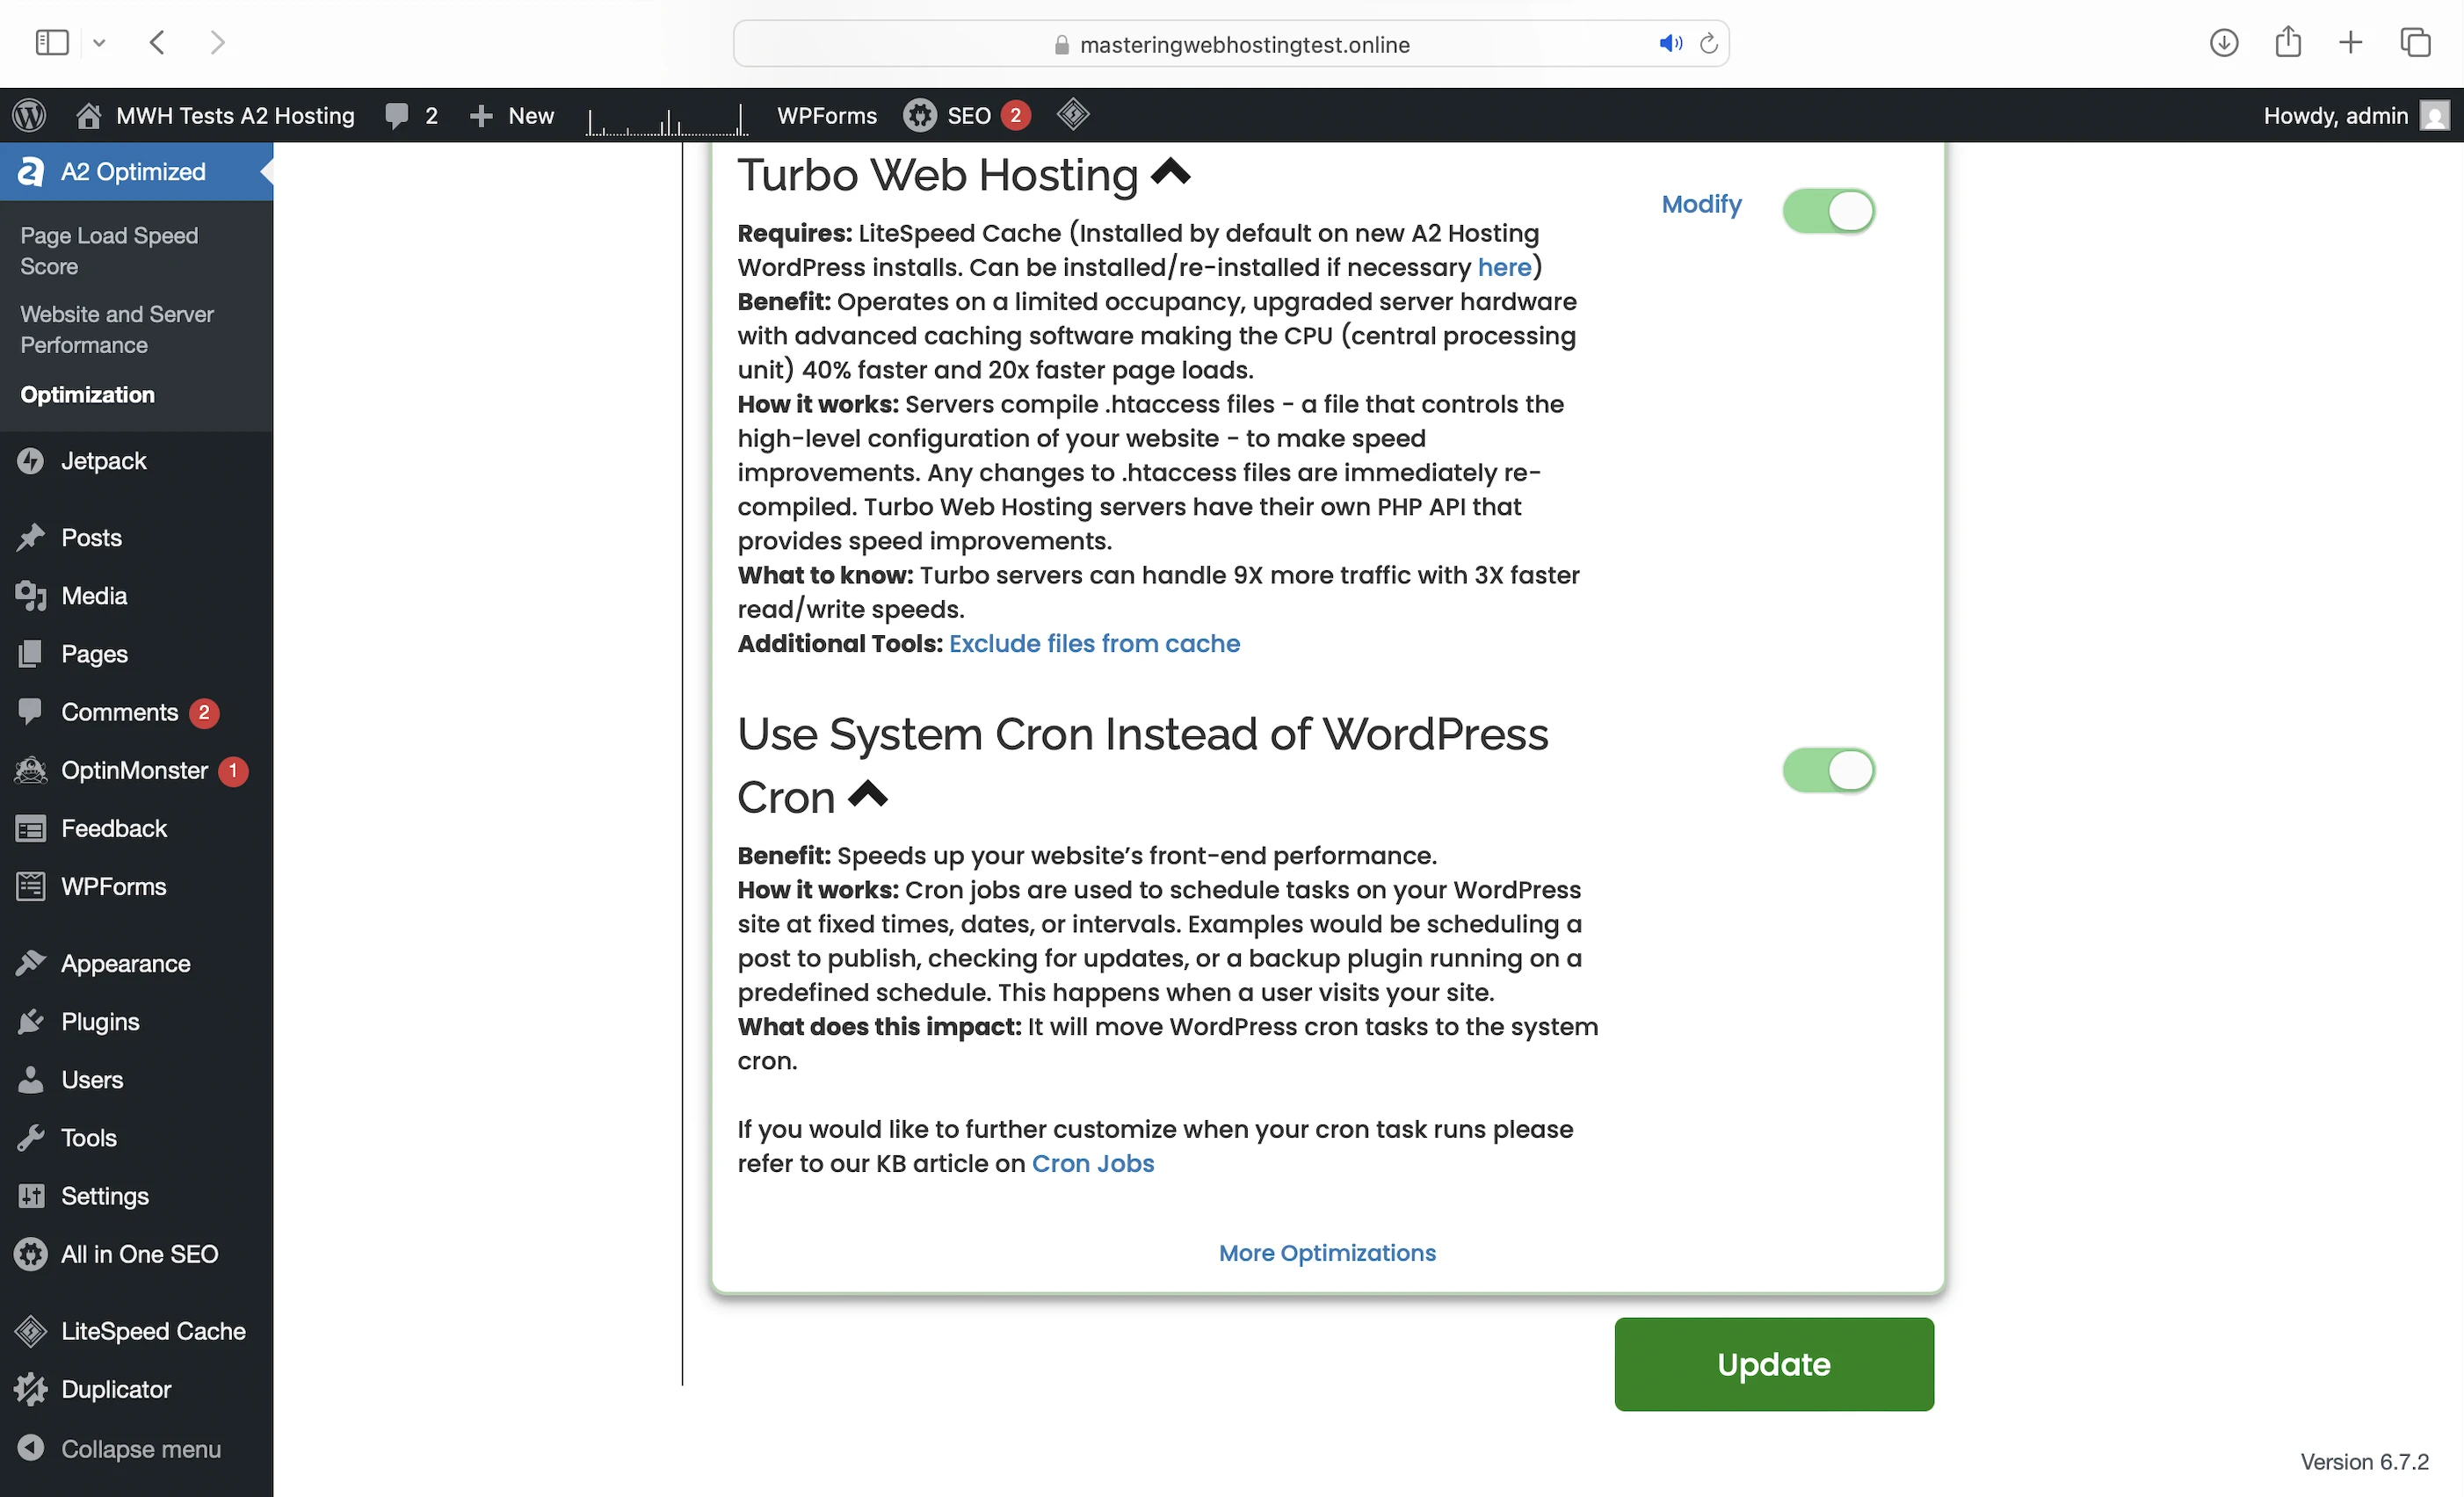The height and width of the screenshot is (1497, 2464).
Task: Reload the page with the refresh icon
Action: pos(1709,44)
